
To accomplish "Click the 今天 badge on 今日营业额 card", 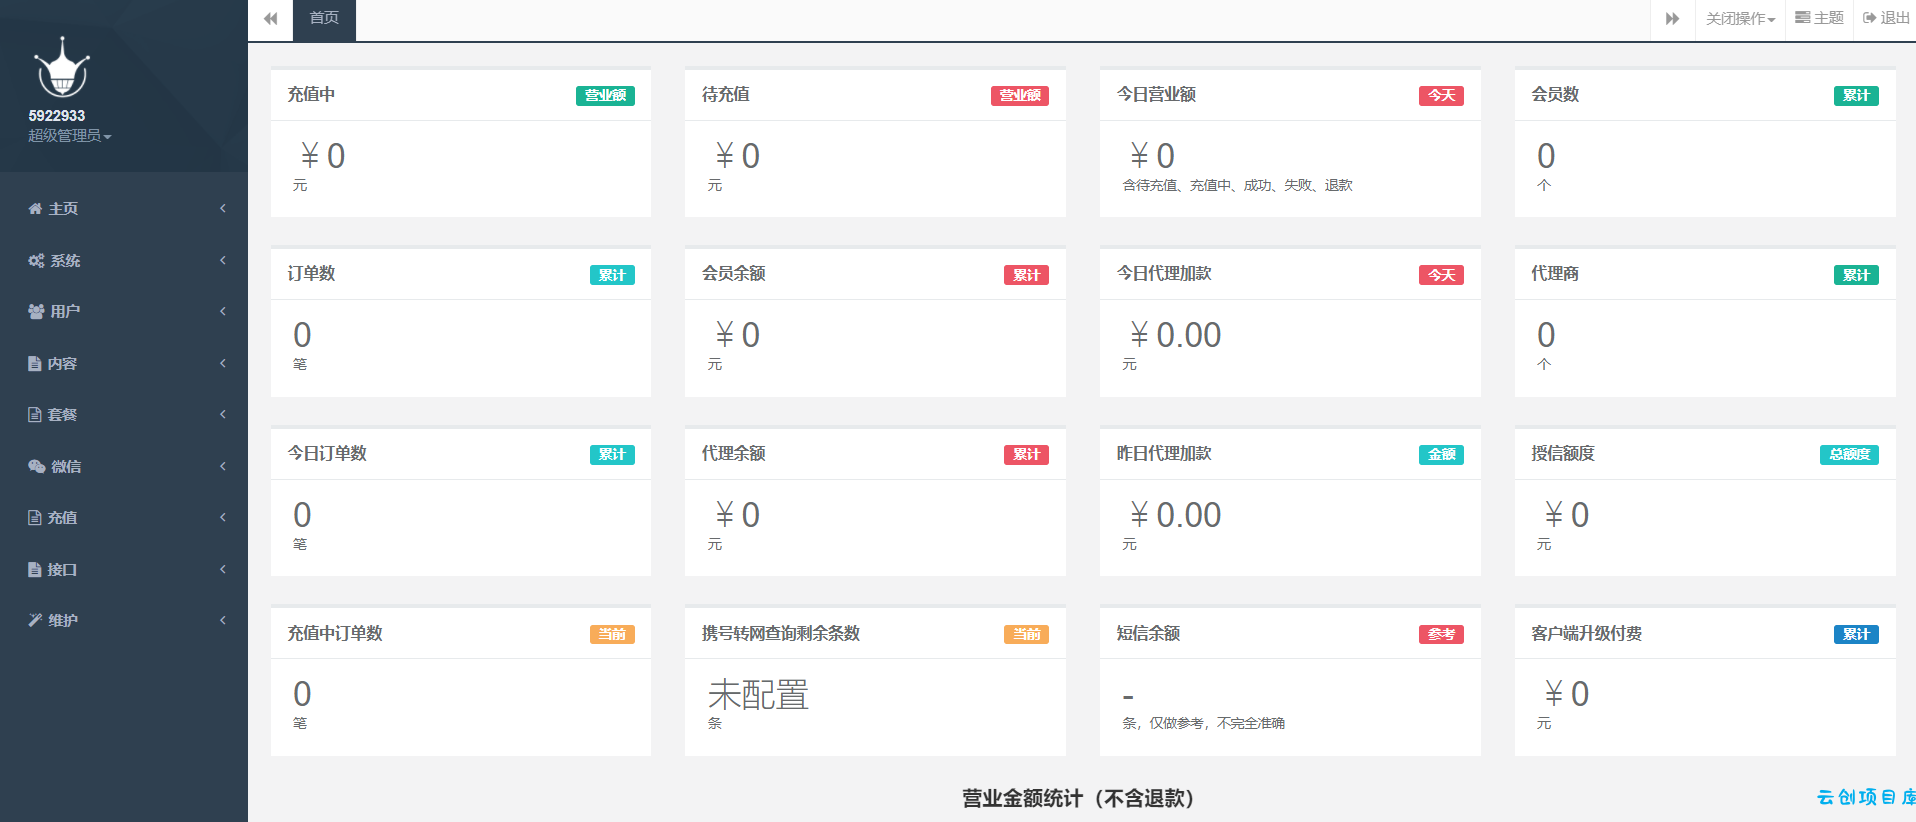I will pyautogui.click(x=1441, y=96).
